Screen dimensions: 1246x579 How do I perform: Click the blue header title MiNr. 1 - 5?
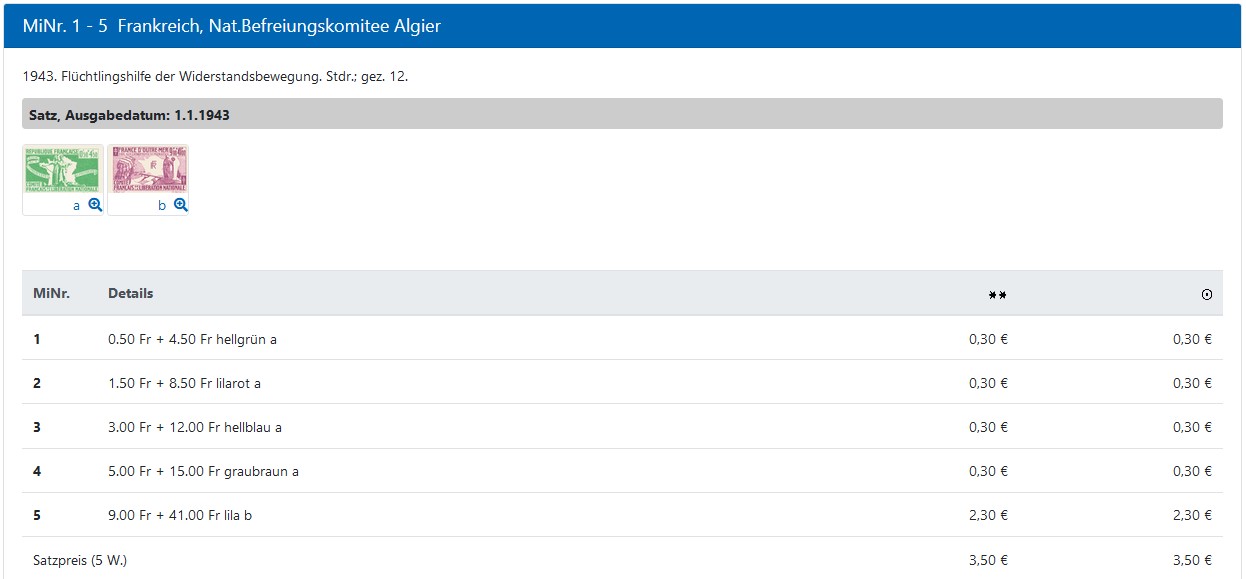tap(232, 26)
